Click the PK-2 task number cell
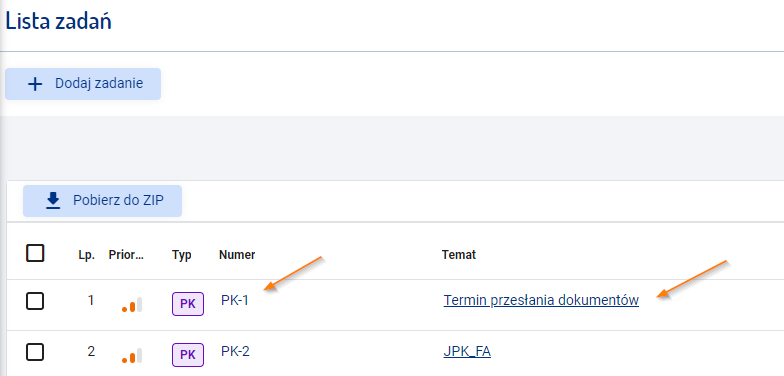784x376 pixels. pos(235,352)
